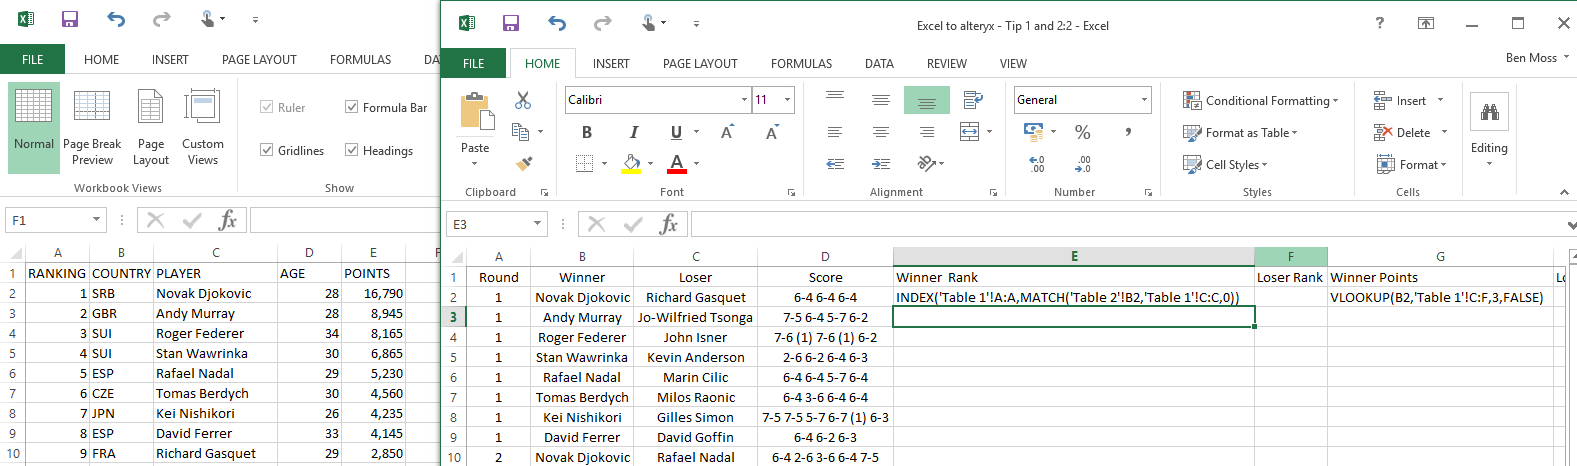
Task: Open the Conditional Formatting dropdown
Action: point(1260,101)
